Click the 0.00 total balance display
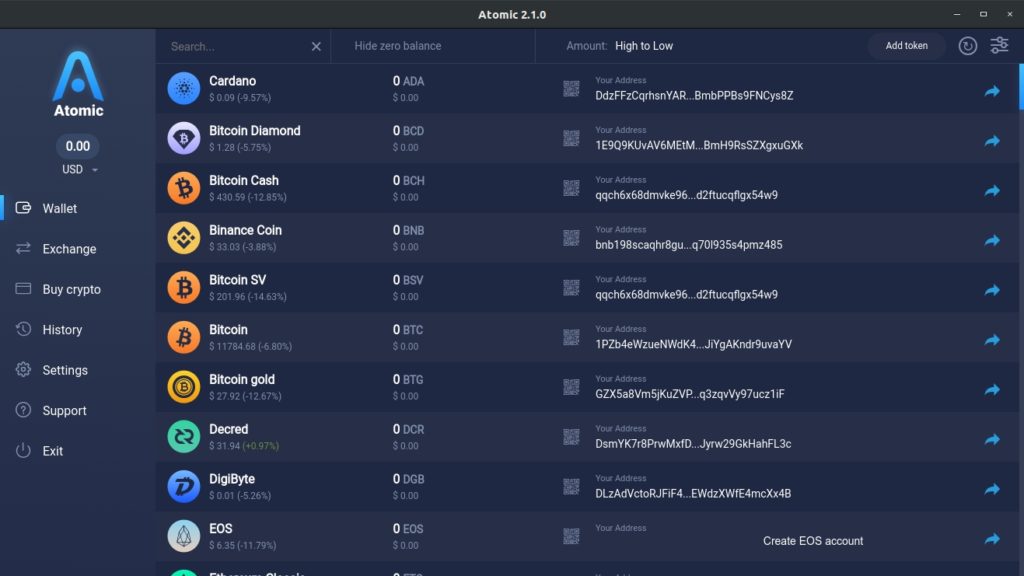This screenshot has height=576, width=1024. click(78, 146)
